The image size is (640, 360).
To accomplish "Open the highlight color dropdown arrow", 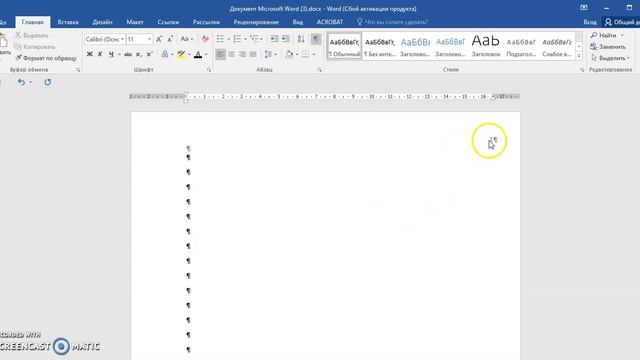I will coord(189,54).
